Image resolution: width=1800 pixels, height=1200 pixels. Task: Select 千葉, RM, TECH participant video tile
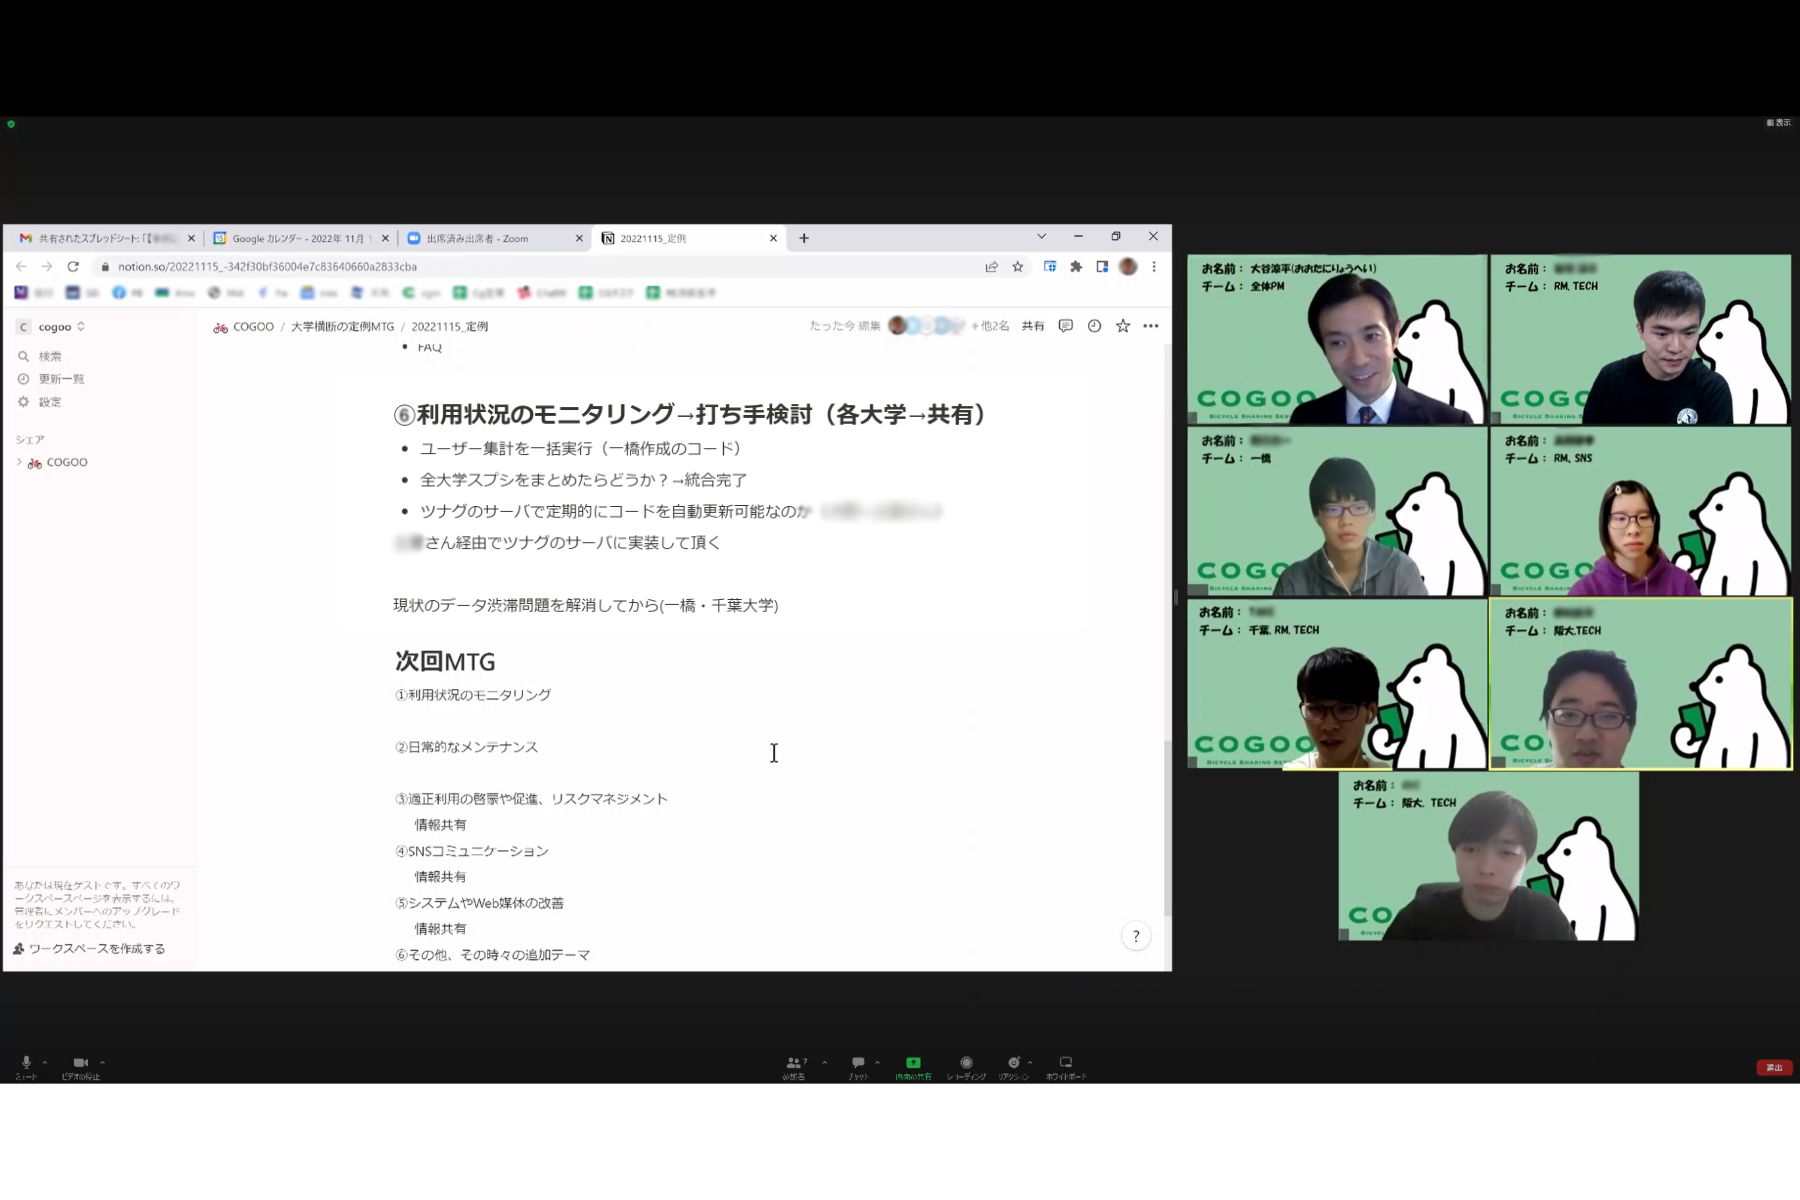click(x=1337, y=684)
